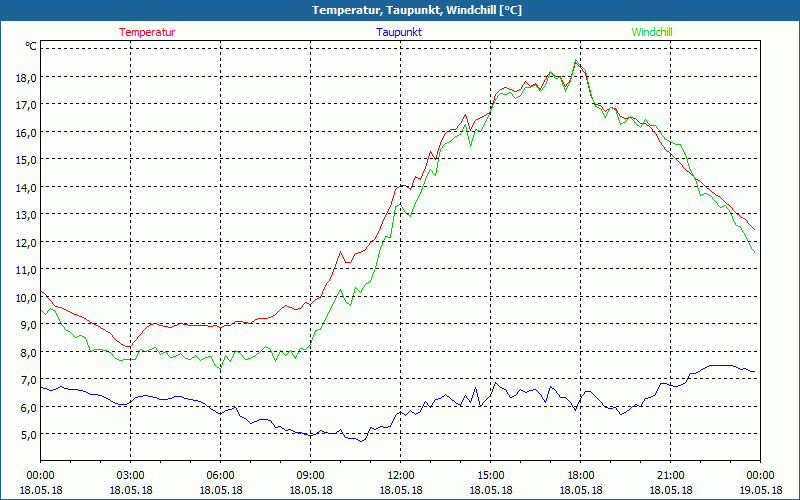Click the 7,0 y-axis value
800x500 pixels.
tap(29, 381)
